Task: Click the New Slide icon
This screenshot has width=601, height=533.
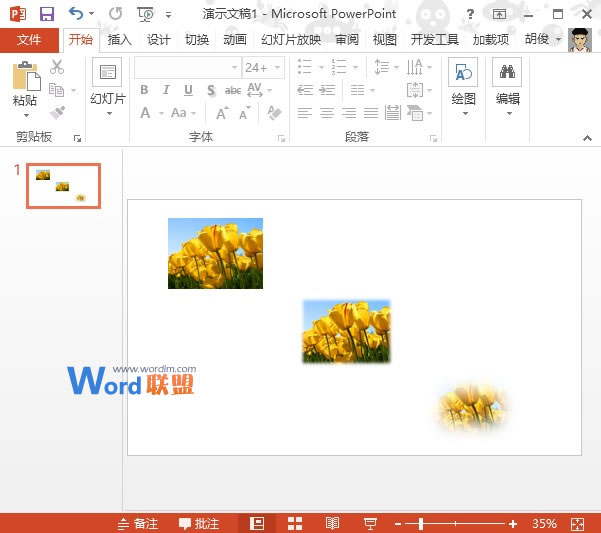Action: click(107, 72)
